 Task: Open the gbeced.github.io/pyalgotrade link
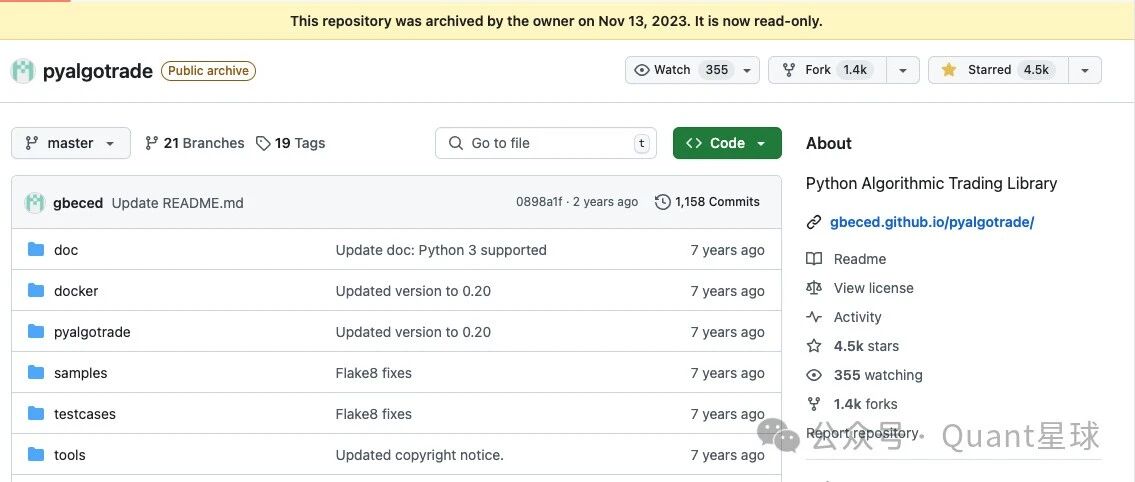tap(932, 222)
